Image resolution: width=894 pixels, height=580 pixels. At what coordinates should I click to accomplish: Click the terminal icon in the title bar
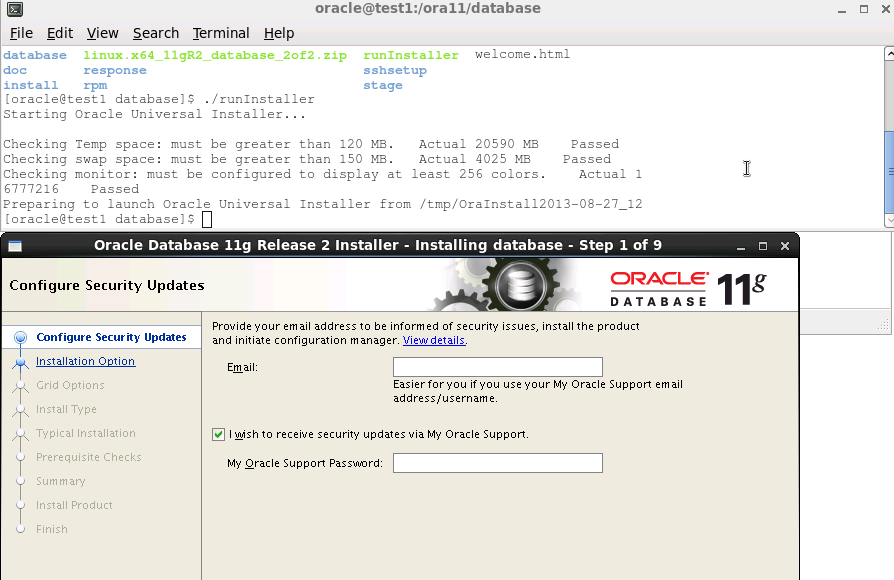[x=15, y=9]
